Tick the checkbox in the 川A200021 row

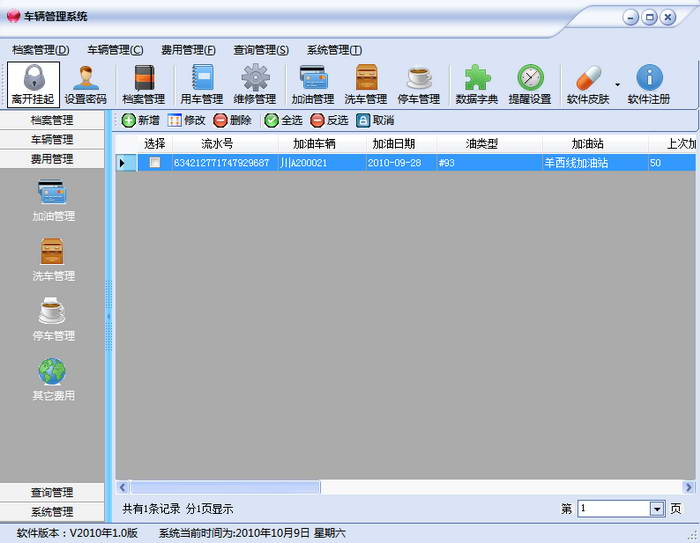click(154, 163)
